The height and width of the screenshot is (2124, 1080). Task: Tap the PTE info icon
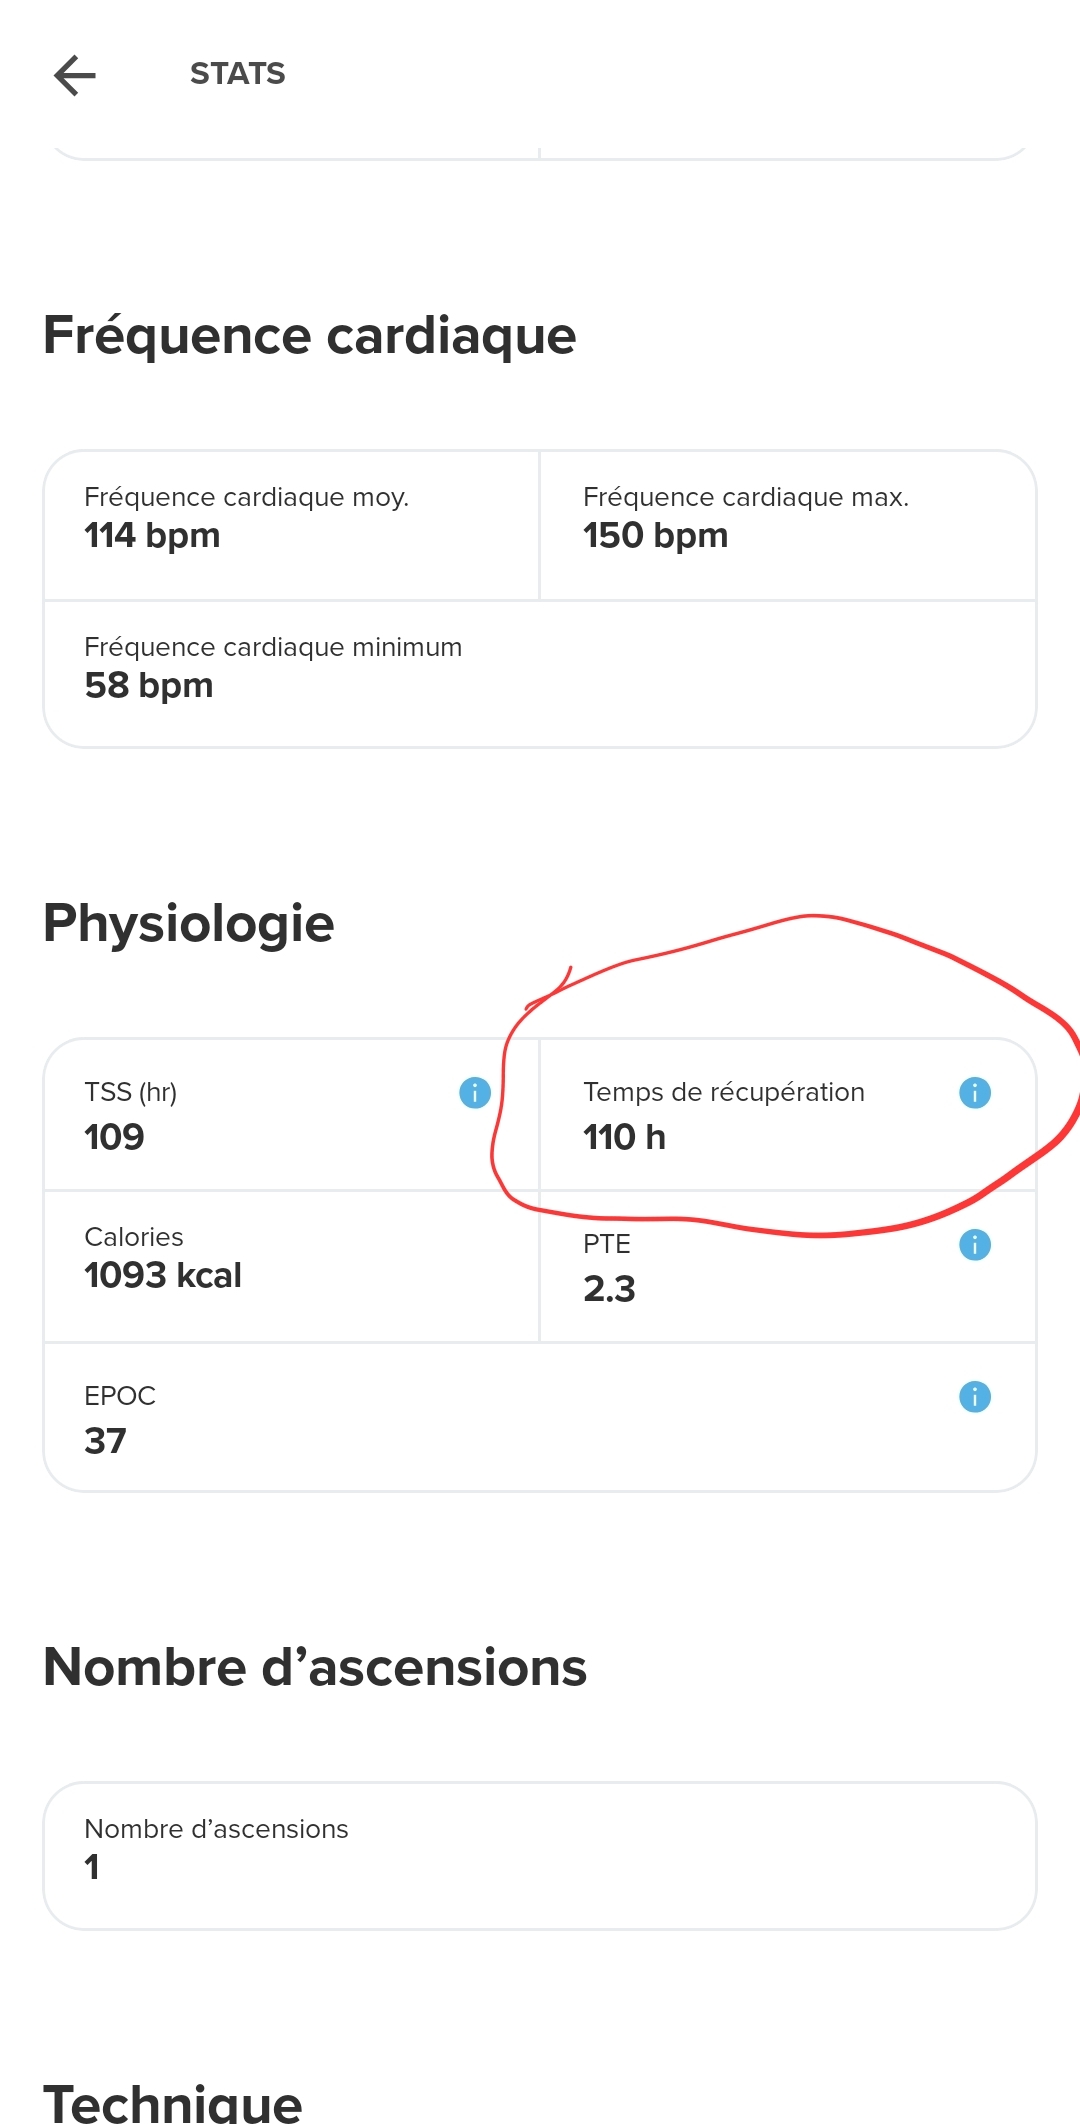975,1245
